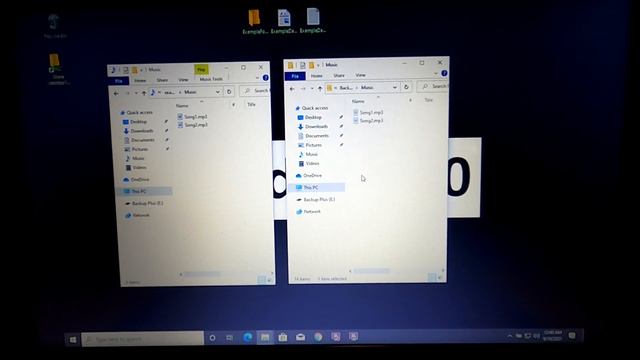Click horizontal scrollbar in Music Tools window

pyautogui.click(x=202, y=274)
